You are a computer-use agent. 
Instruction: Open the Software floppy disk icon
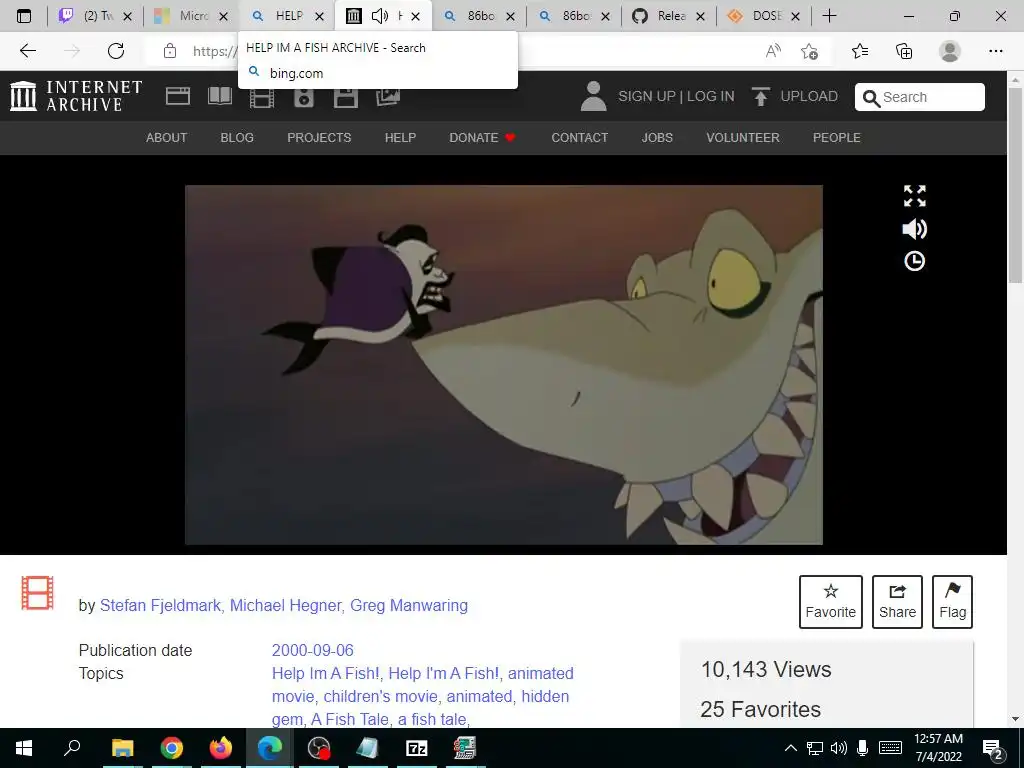[345, 98]
